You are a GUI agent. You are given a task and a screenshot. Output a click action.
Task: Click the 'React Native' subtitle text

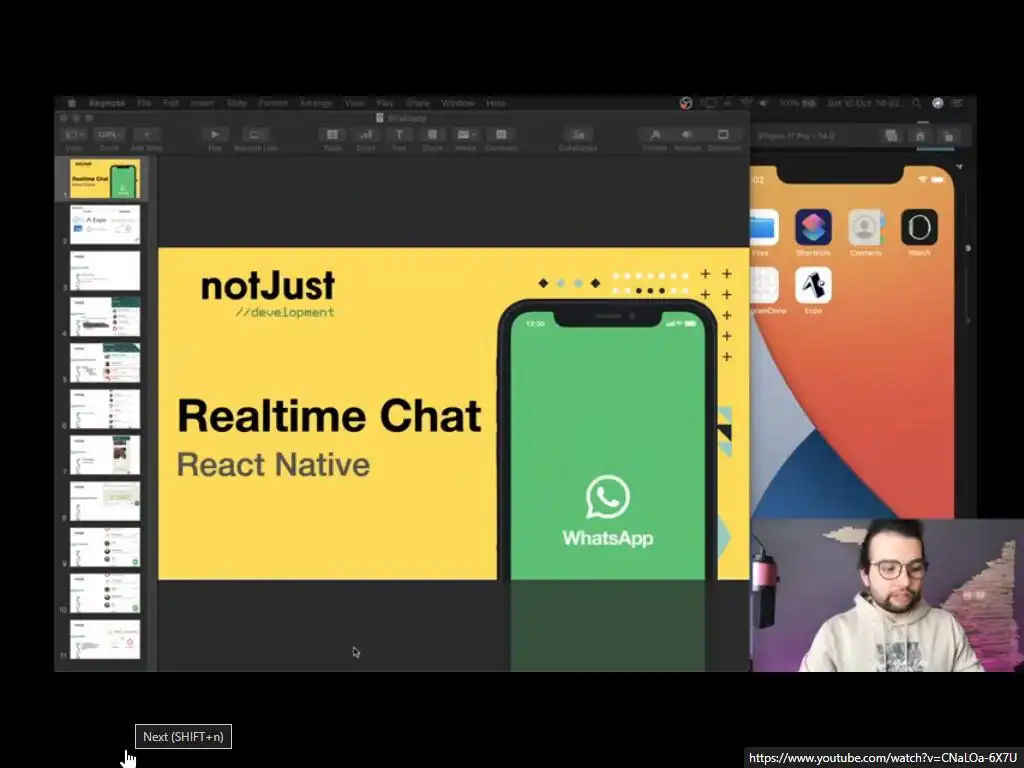point(274,465)
